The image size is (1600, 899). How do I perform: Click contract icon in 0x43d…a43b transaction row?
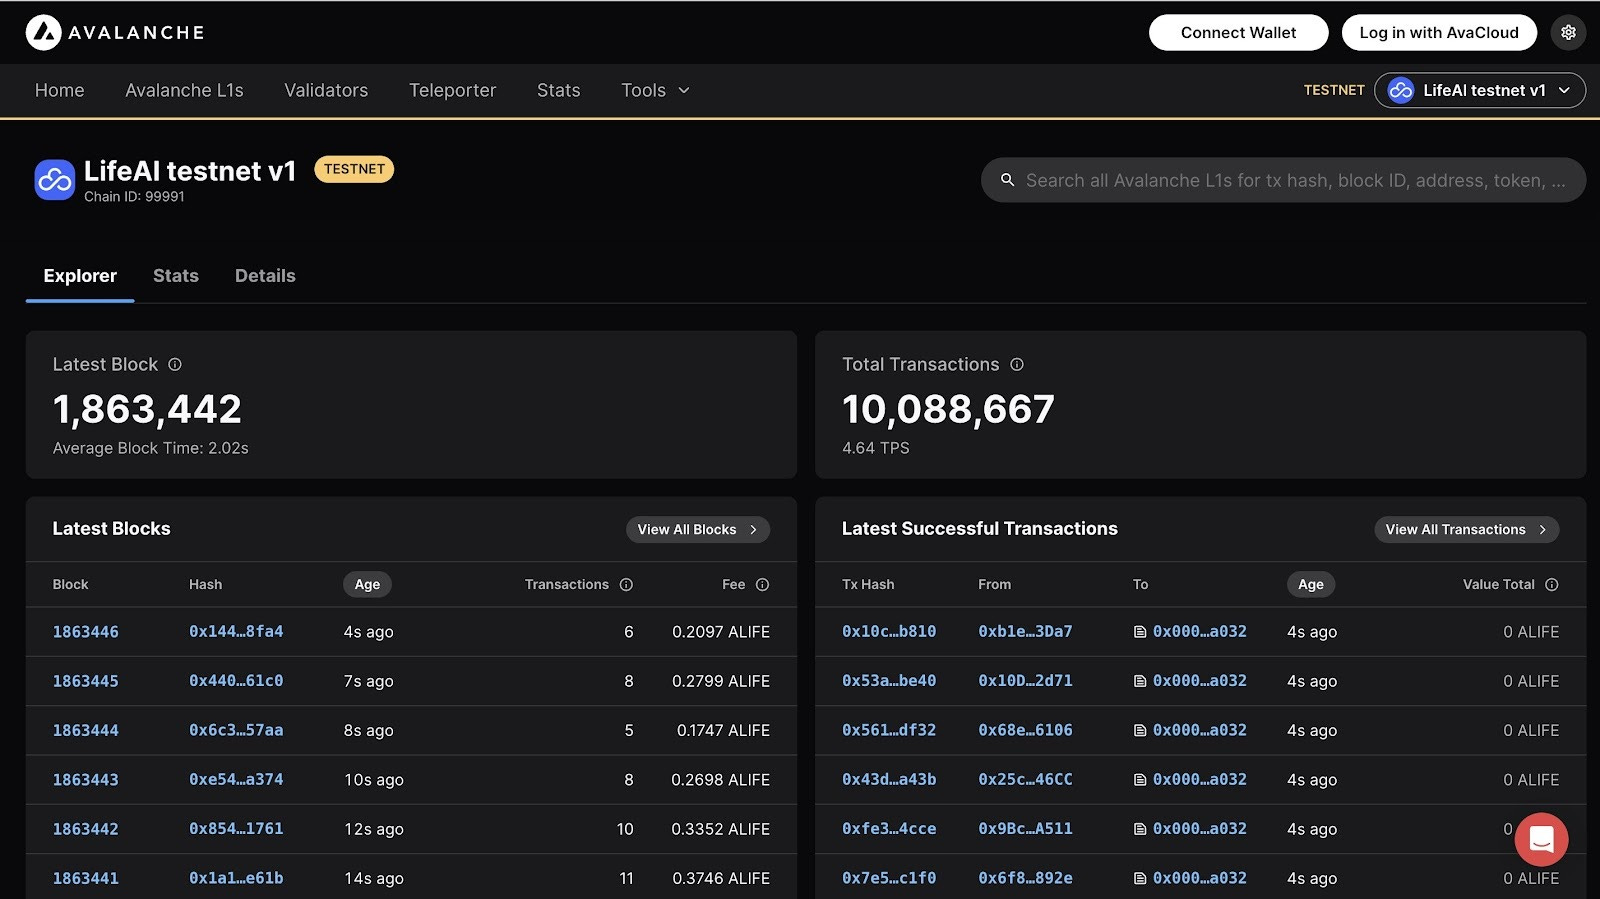[x=1140, y=780]
